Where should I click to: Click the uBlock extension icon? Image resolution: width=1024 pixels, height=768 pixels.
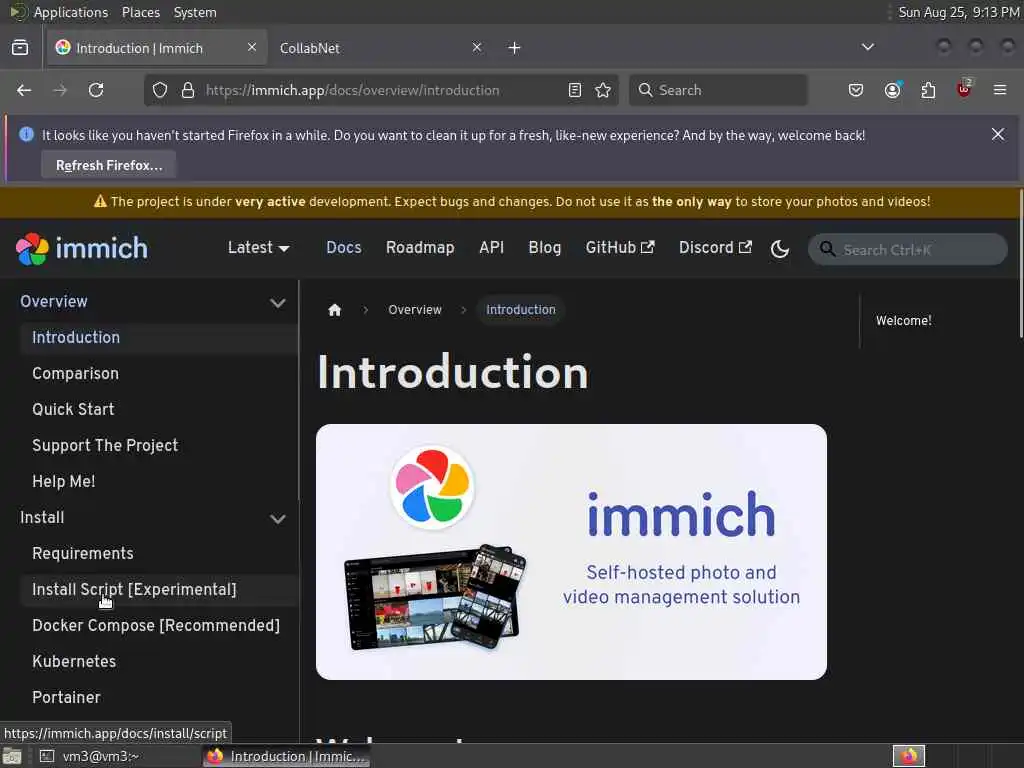[x=964, y=89]
